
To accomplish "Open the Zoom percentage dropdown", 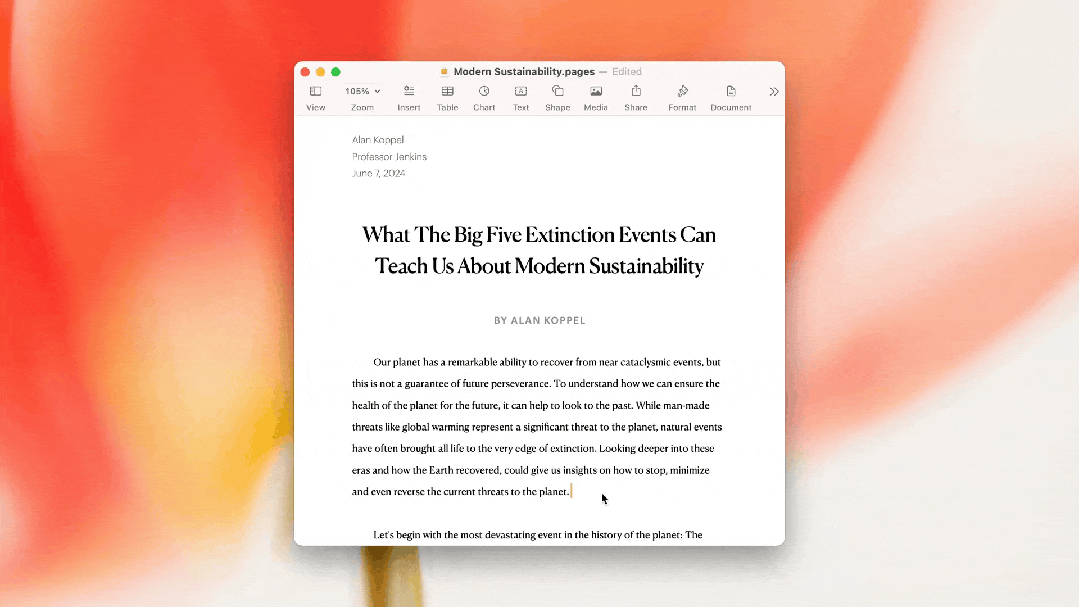I will click(362, 92).
